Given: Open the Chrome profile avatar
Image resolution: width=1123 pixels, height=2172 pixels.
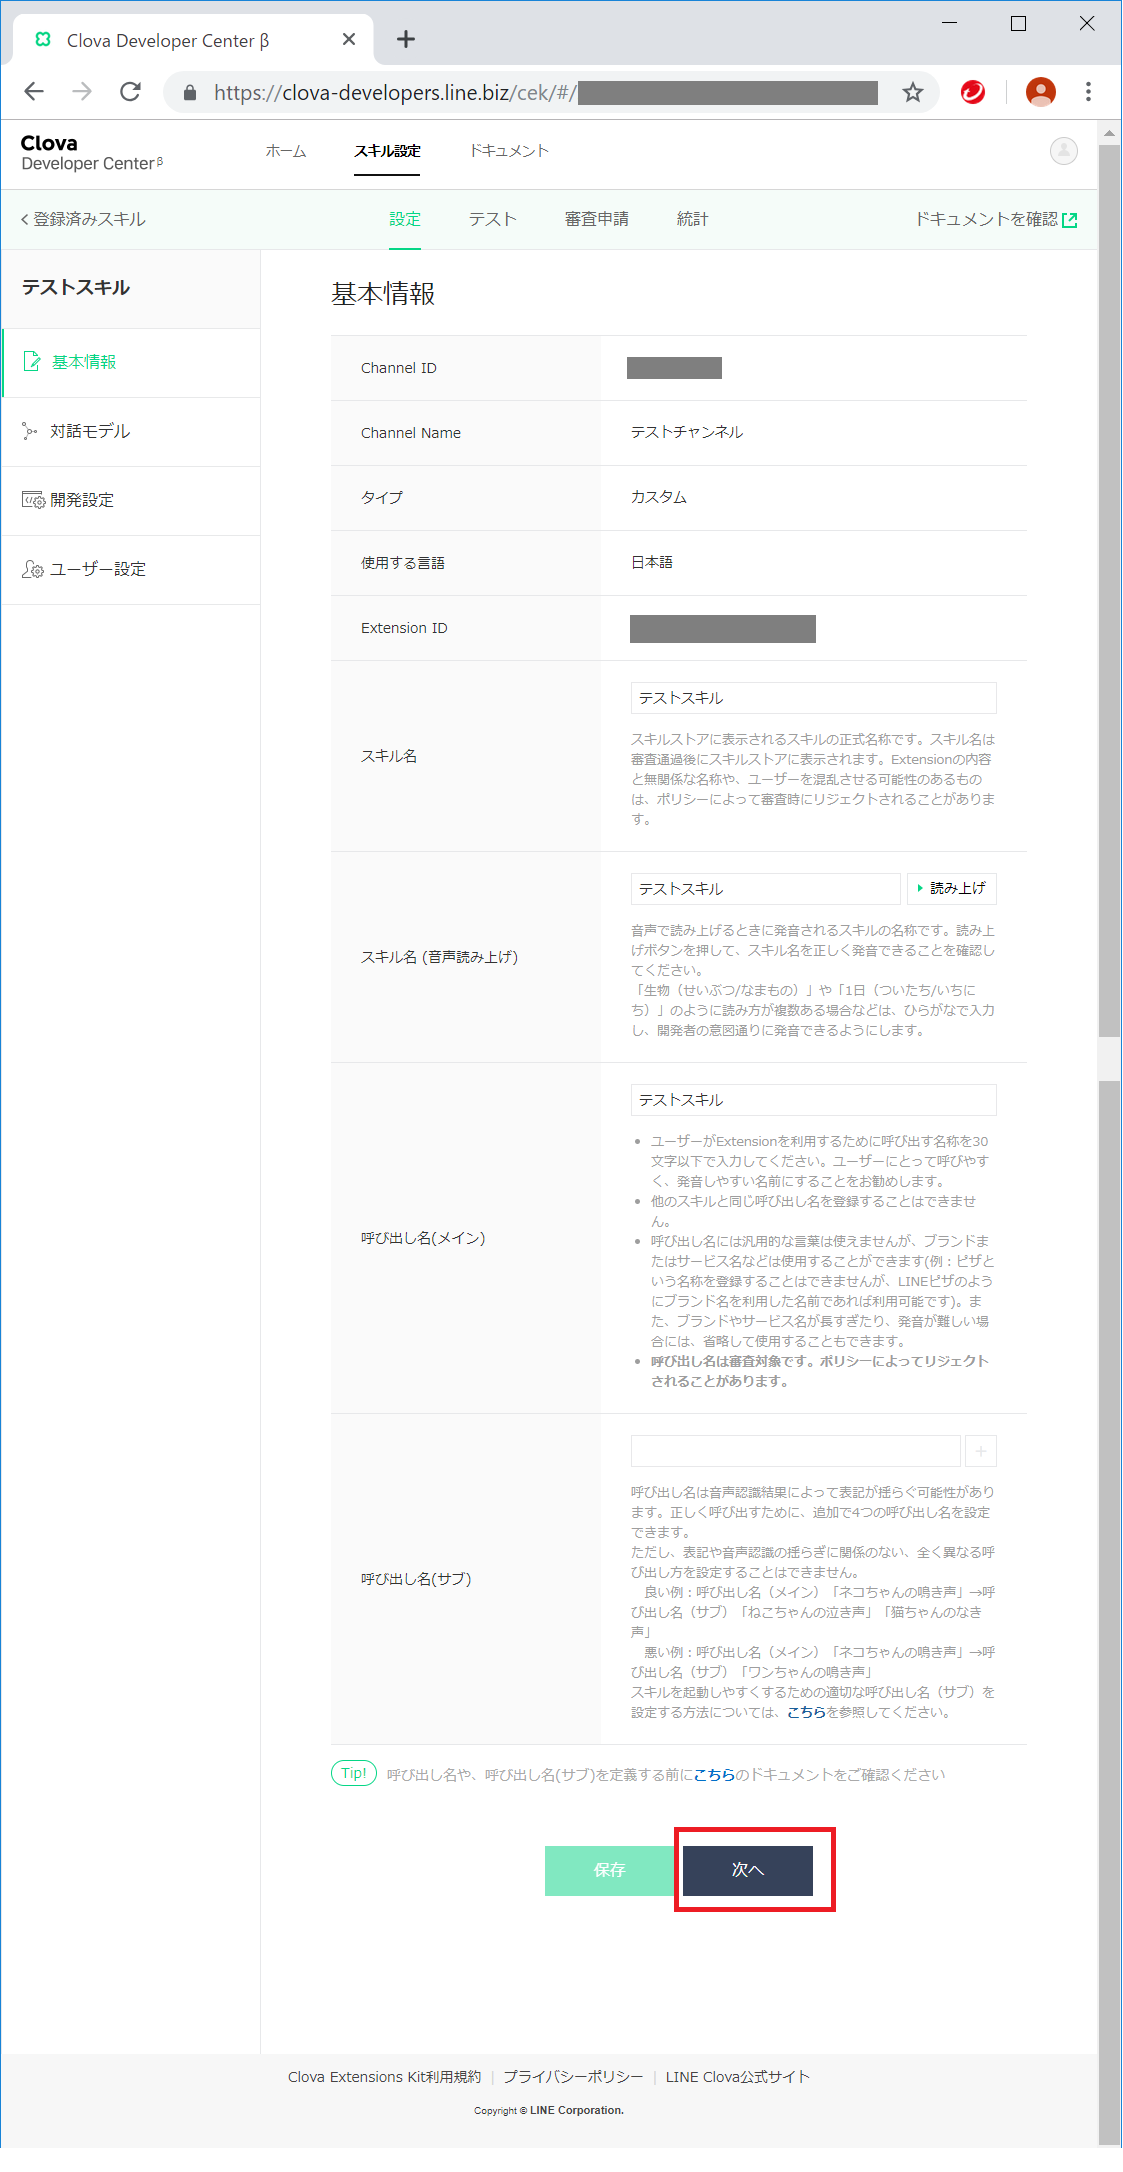Looking at the screenshot, I should pyautogui.click(x=1040, y=92).
